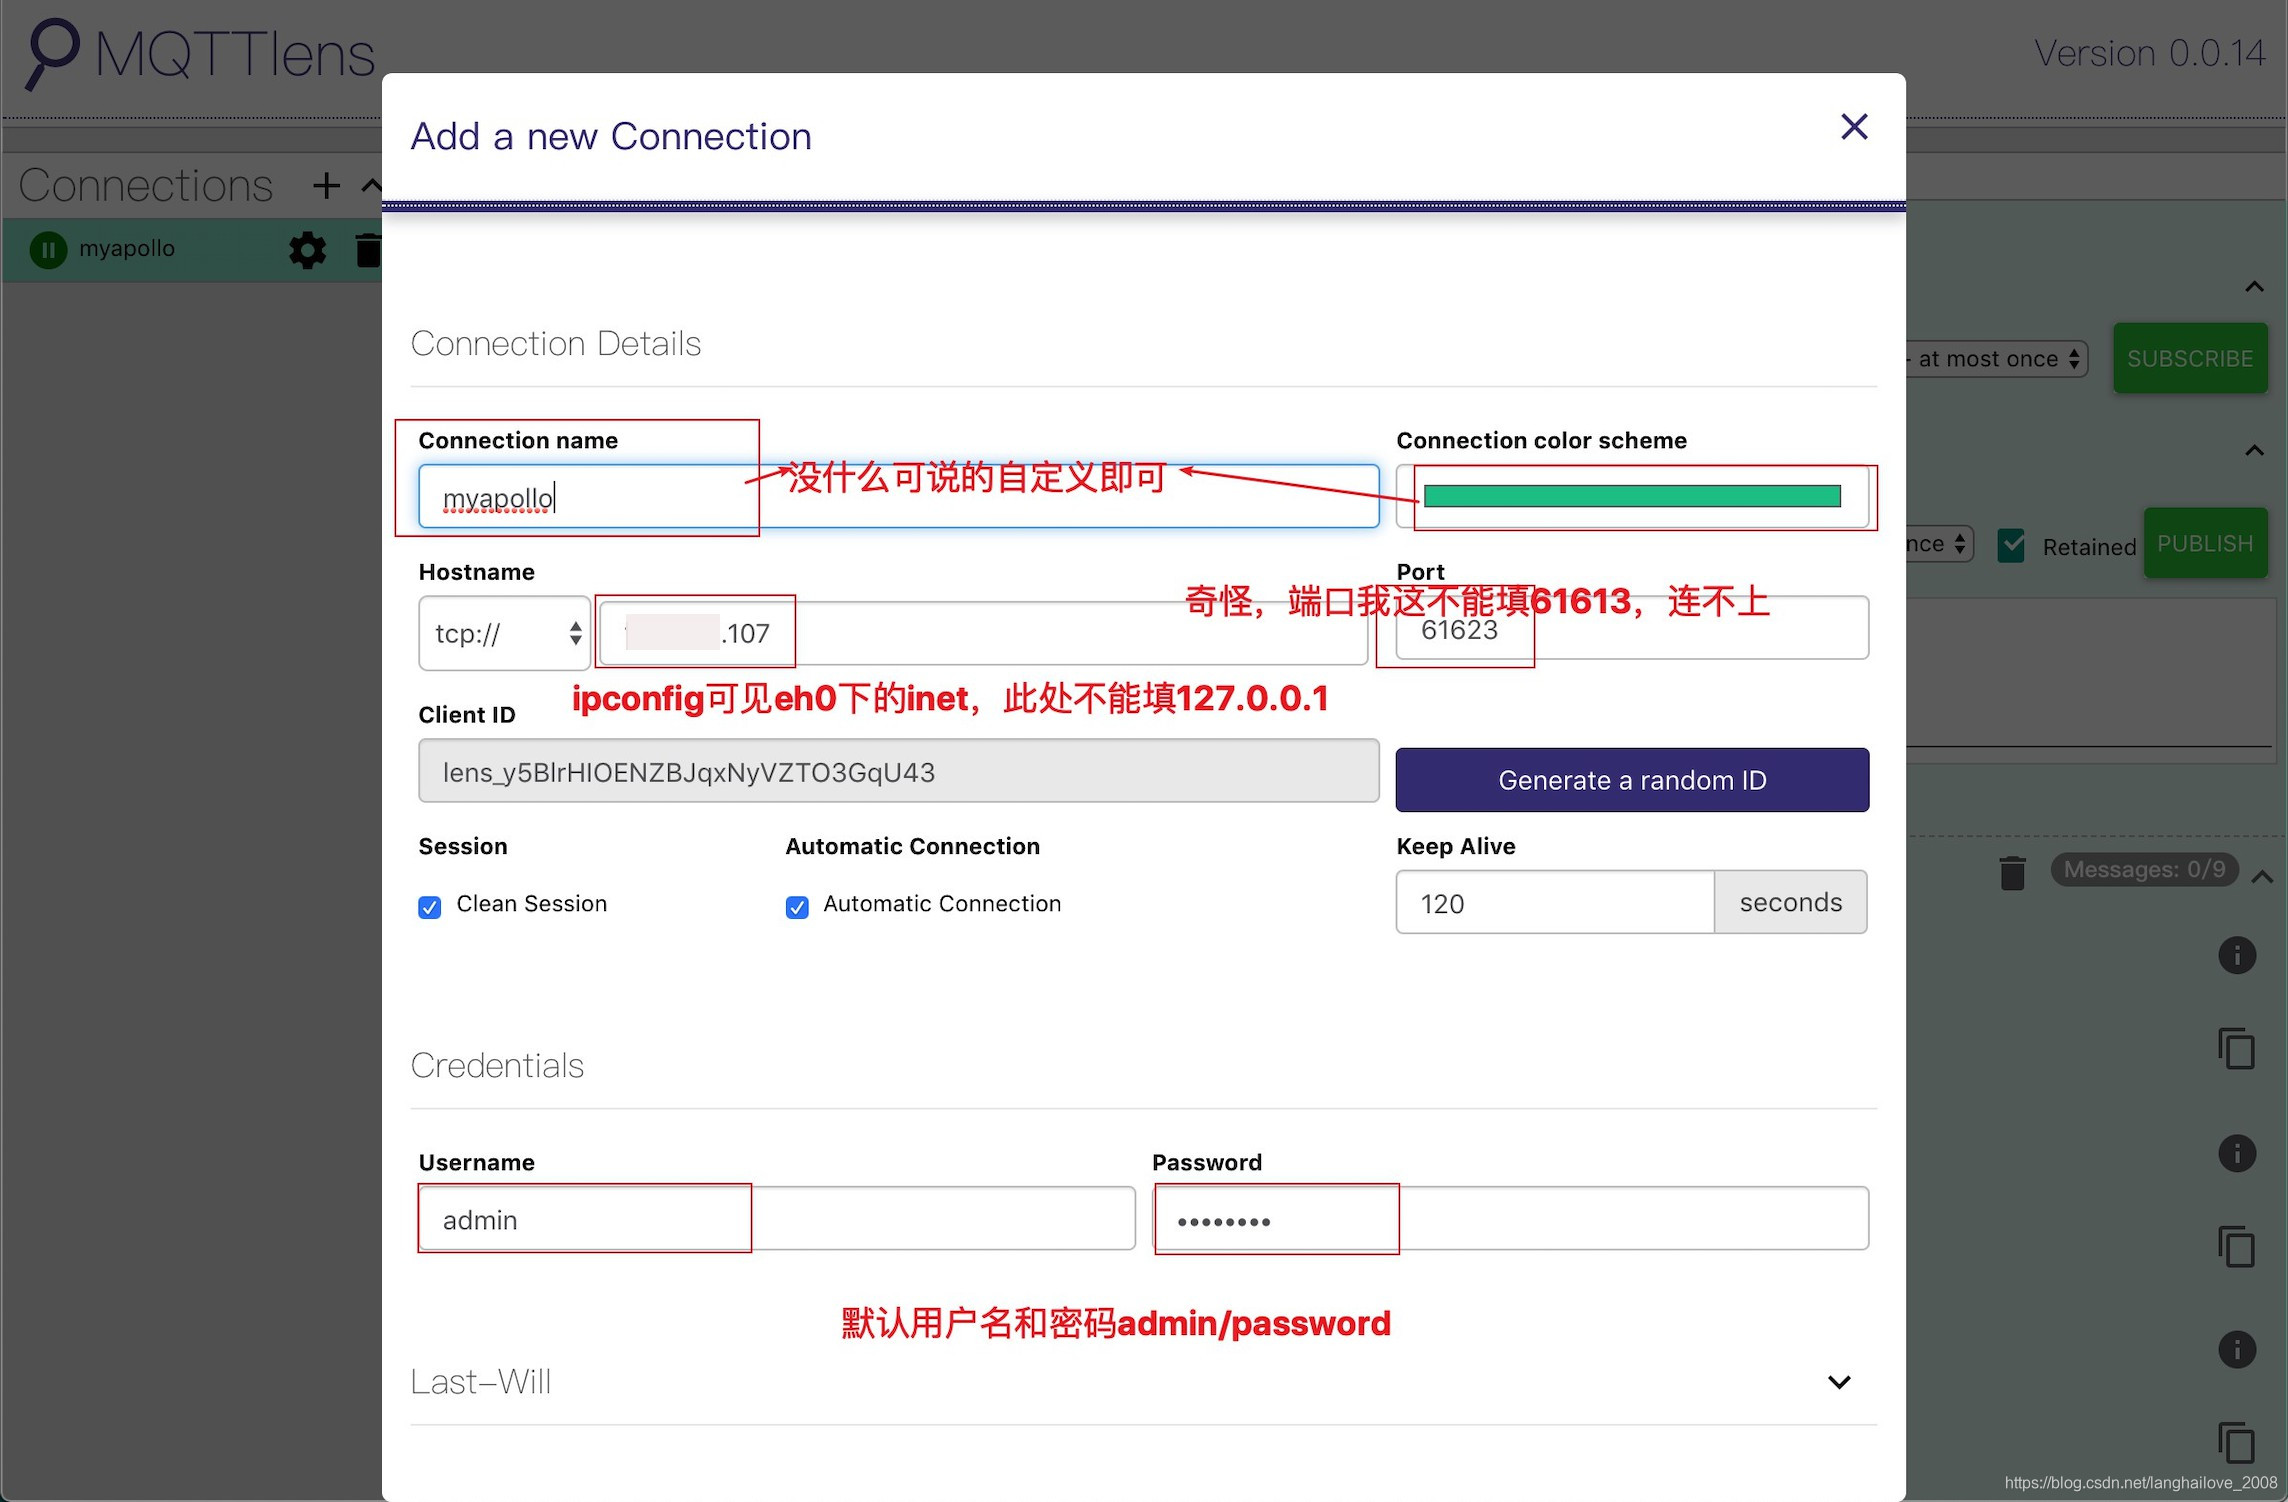Open the 'at most once' QoS dropdown
The width and height of the screenshot is (2288, 1502).
click(x=1997, y=358)
